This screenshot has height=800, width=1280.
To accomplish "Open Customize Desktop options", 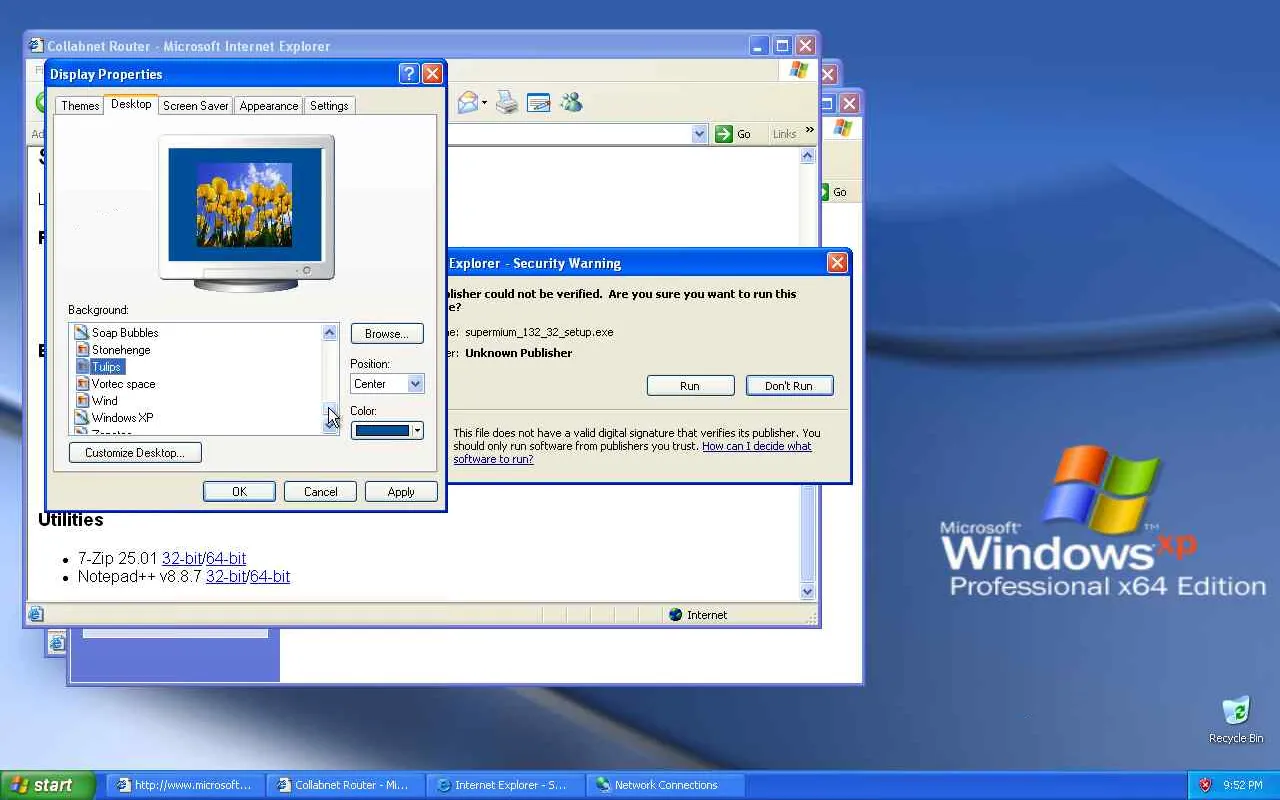I will point(135,453).
